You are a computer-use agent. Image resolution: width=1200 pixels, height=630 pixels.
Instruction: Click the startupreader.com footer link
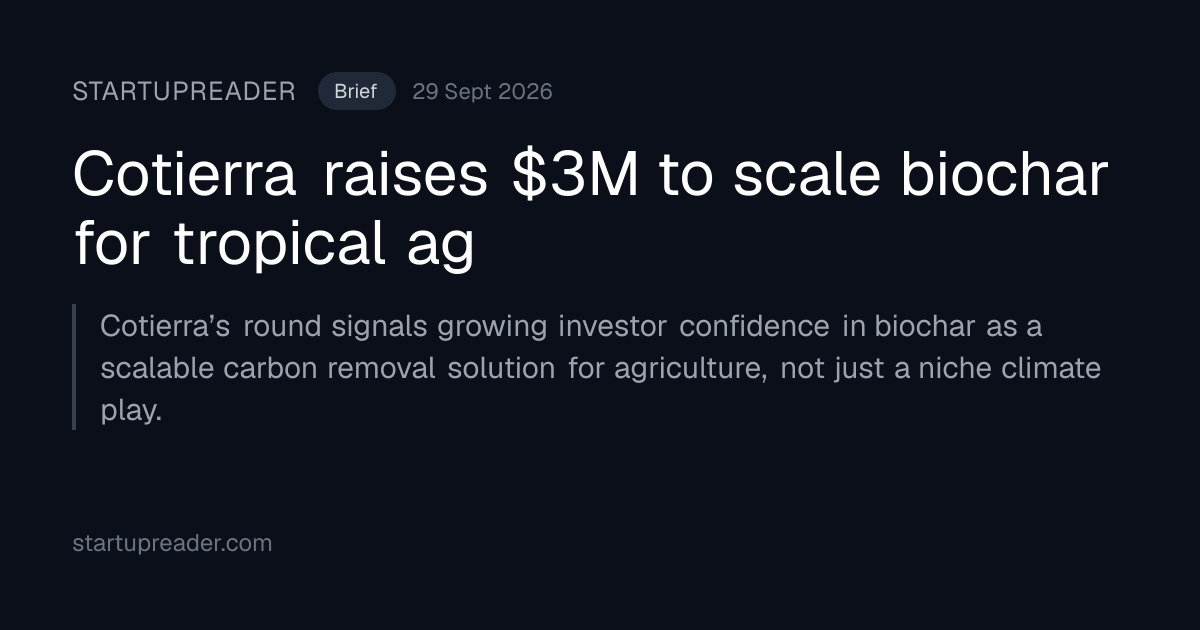click(x=172, y=543)
